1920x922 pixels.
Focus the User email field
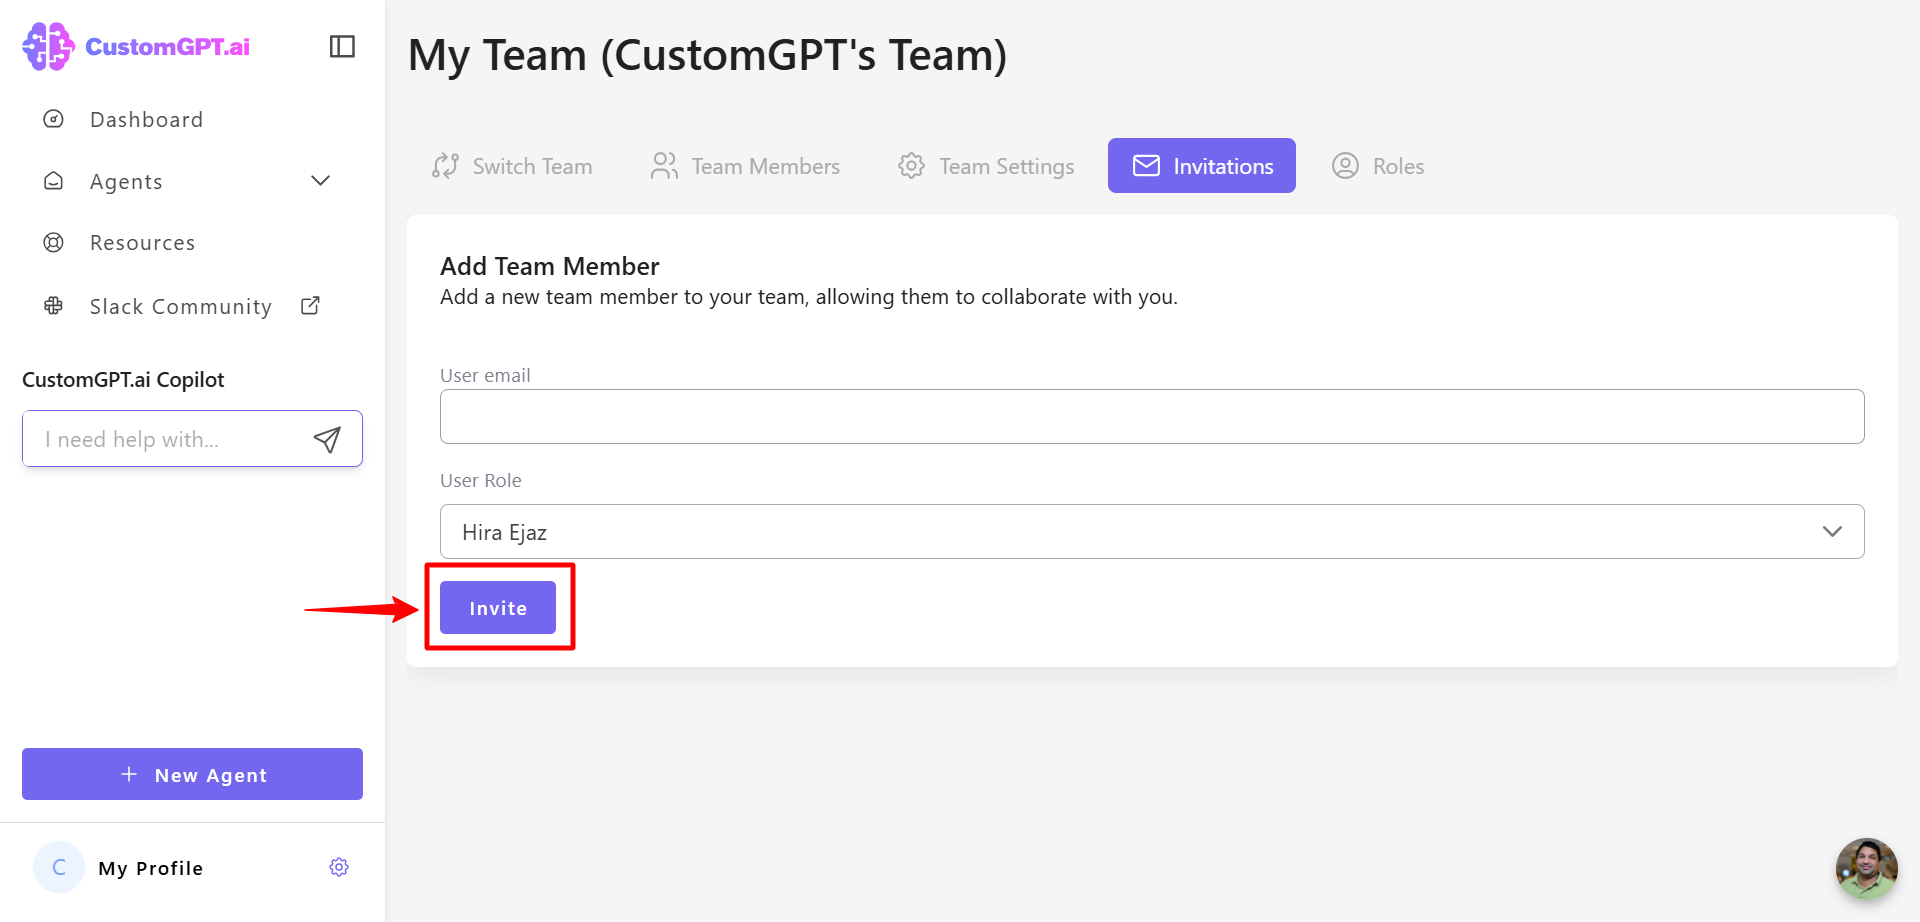(1152, 416)
